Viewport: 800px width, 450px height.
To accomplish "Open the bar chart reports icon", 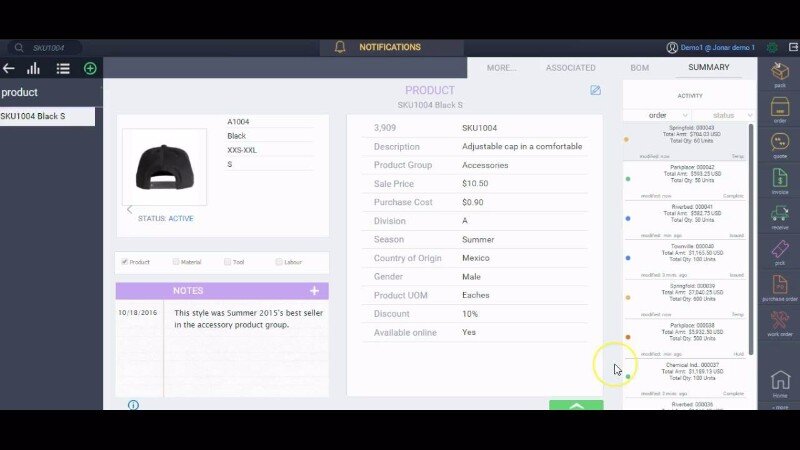I will coord(34,68).
